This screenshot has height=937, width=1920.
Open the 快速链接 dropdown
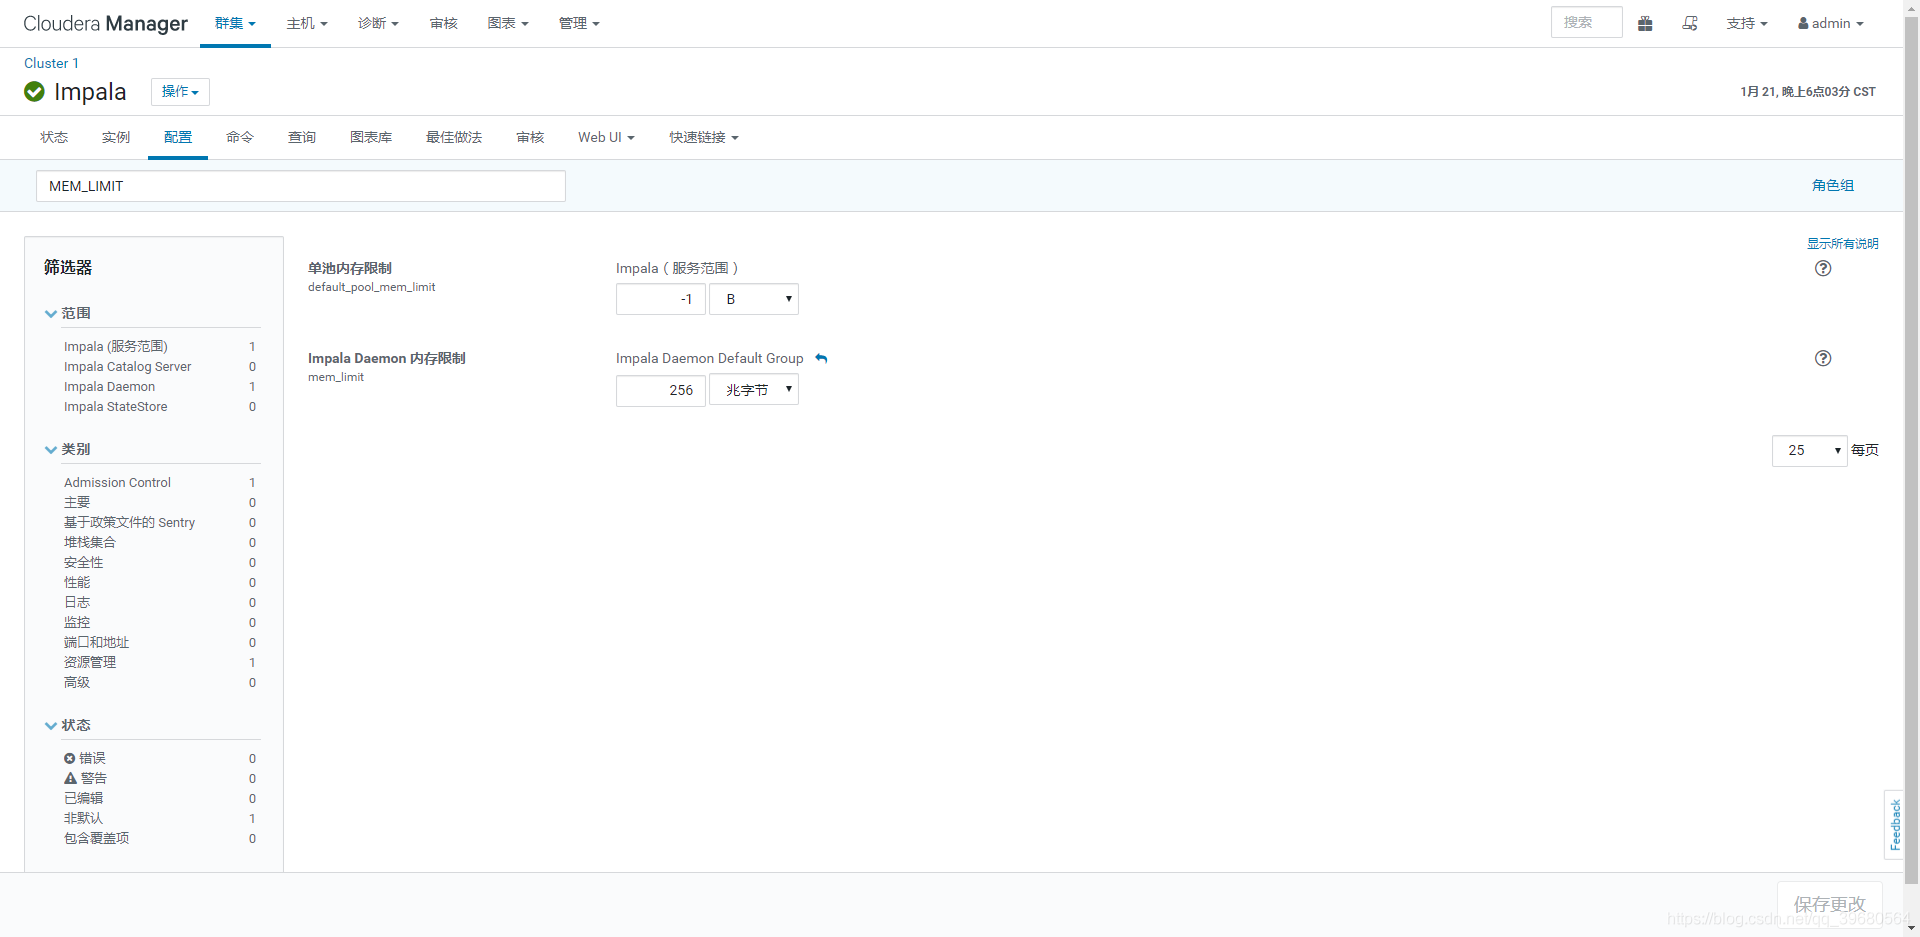(704, 137)
